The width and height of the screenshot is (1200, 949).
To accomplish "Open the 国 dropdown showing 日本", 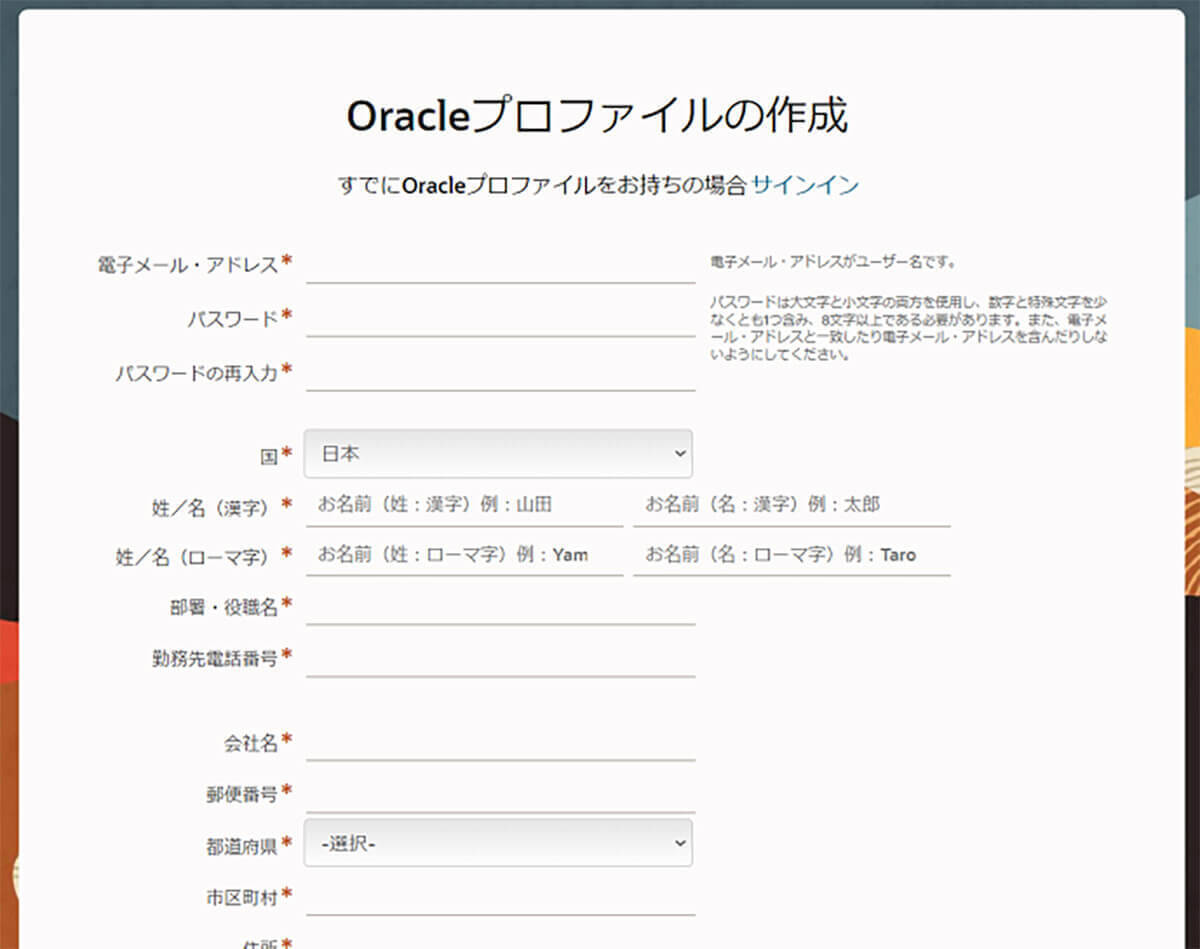I will (498, 454).
